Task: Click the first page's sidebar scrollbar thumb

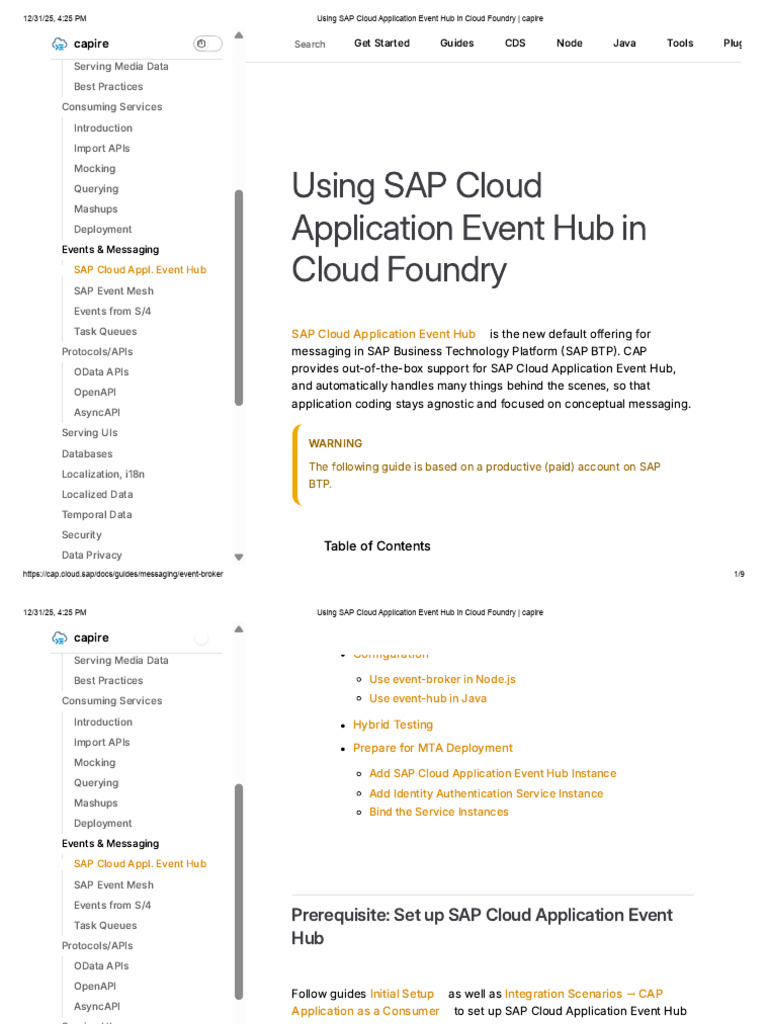Action: [x=239, y=298]
